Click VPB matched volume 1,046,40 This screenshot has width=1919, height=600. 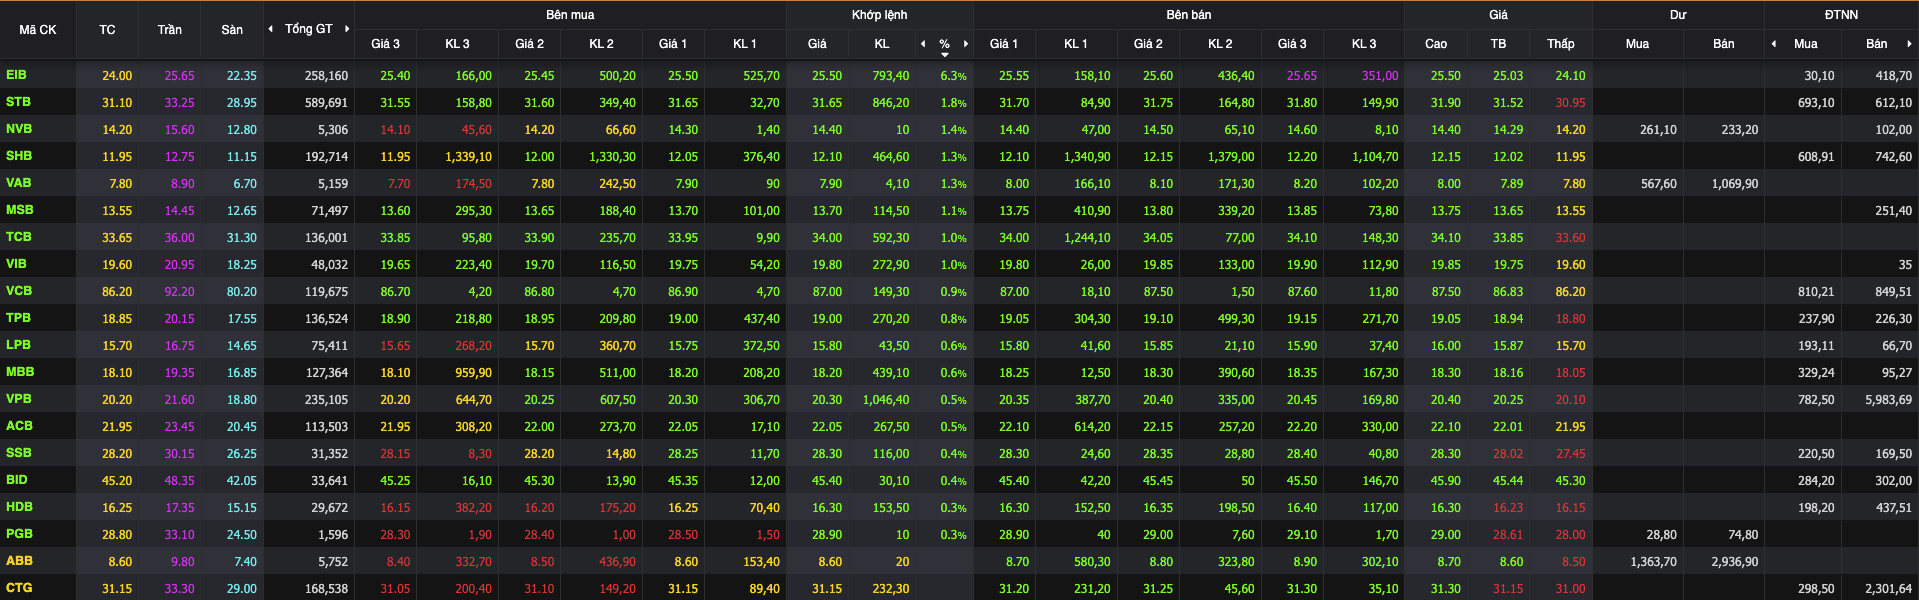click(x=886, y=400)
